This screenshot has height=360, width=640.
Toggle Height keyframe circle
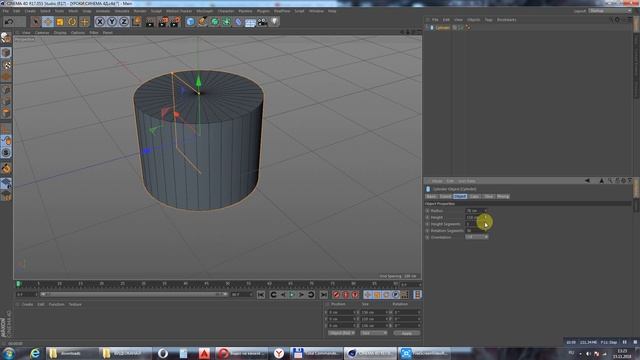point(427,217)
